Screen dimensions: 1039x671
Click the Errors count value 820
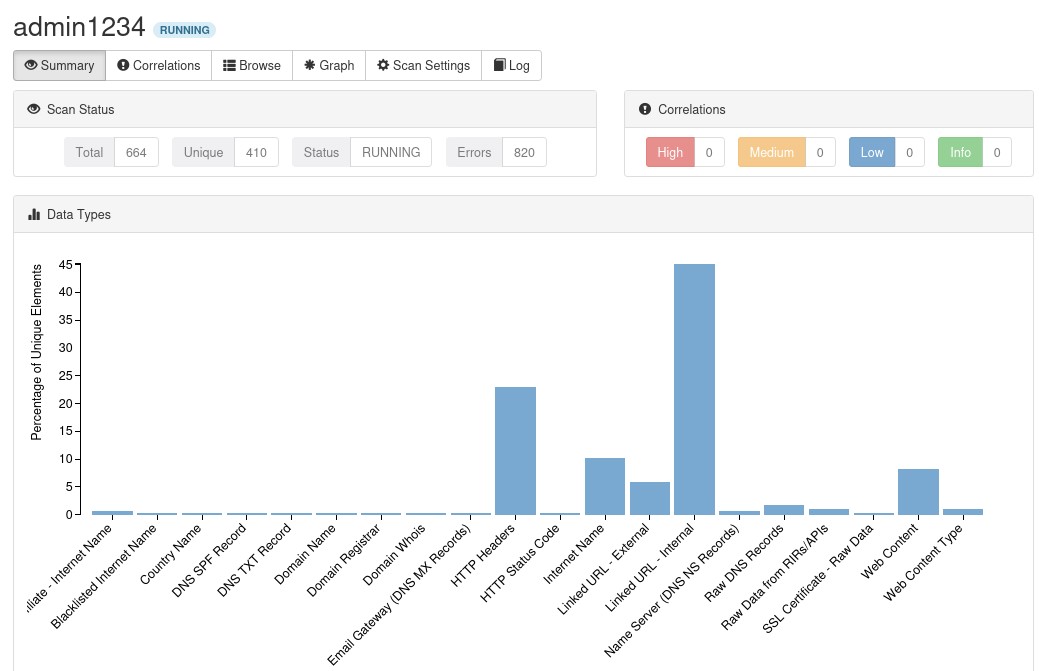[524, 152]
